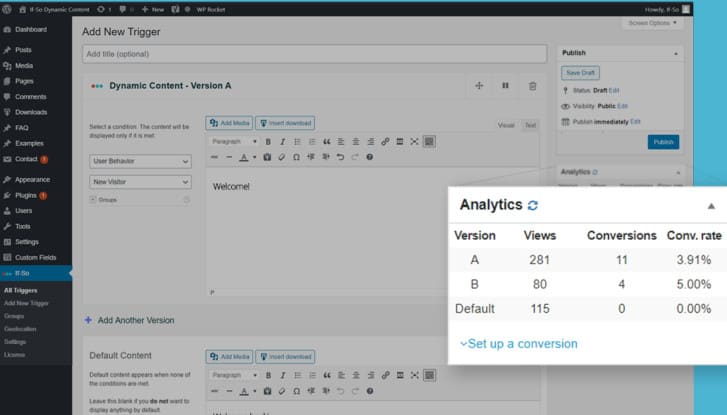Apply strikethrough in Version A editor
The width and height of the screenshot is (727, 415).
(214, 157)
